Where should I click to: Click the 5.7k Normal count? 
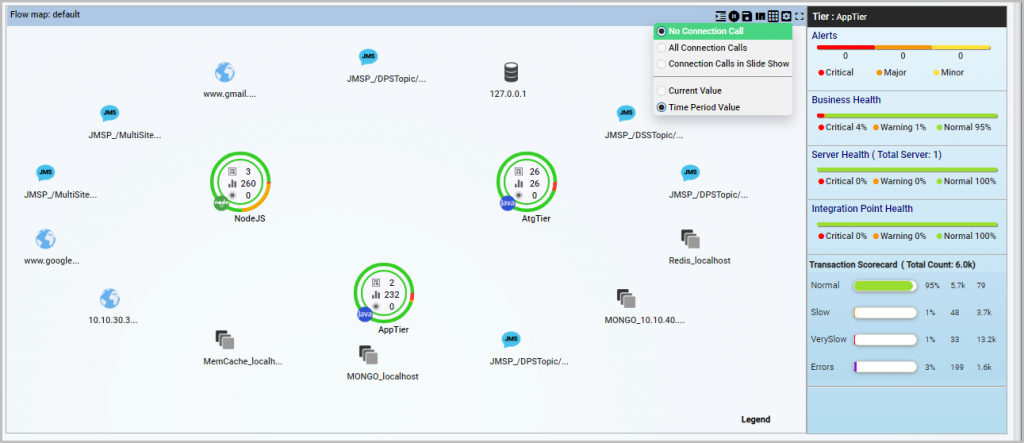point(958,286)
